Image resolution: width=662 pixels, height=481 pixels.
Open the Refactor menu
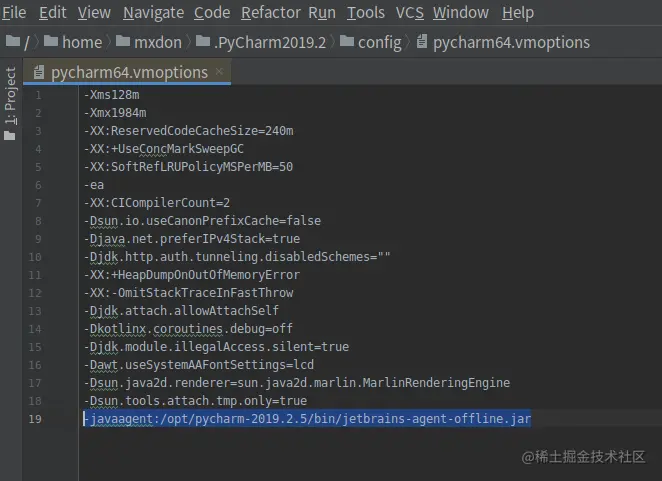[x=271, y=13]
